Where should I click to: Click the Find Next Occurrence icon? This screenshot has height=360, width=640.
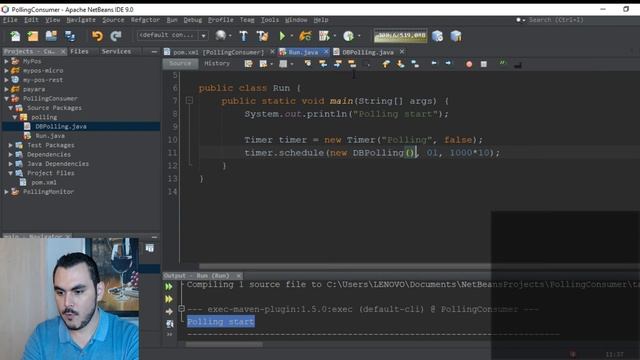coord(338,64)
